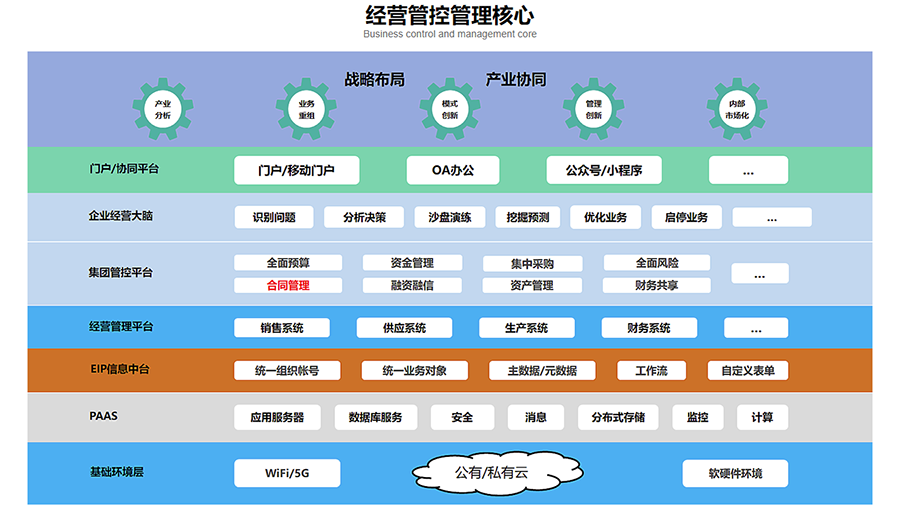This screenshot has height=518, width=900.
Task: Open the 门户/移动门户 box
Action: point(295,170)
